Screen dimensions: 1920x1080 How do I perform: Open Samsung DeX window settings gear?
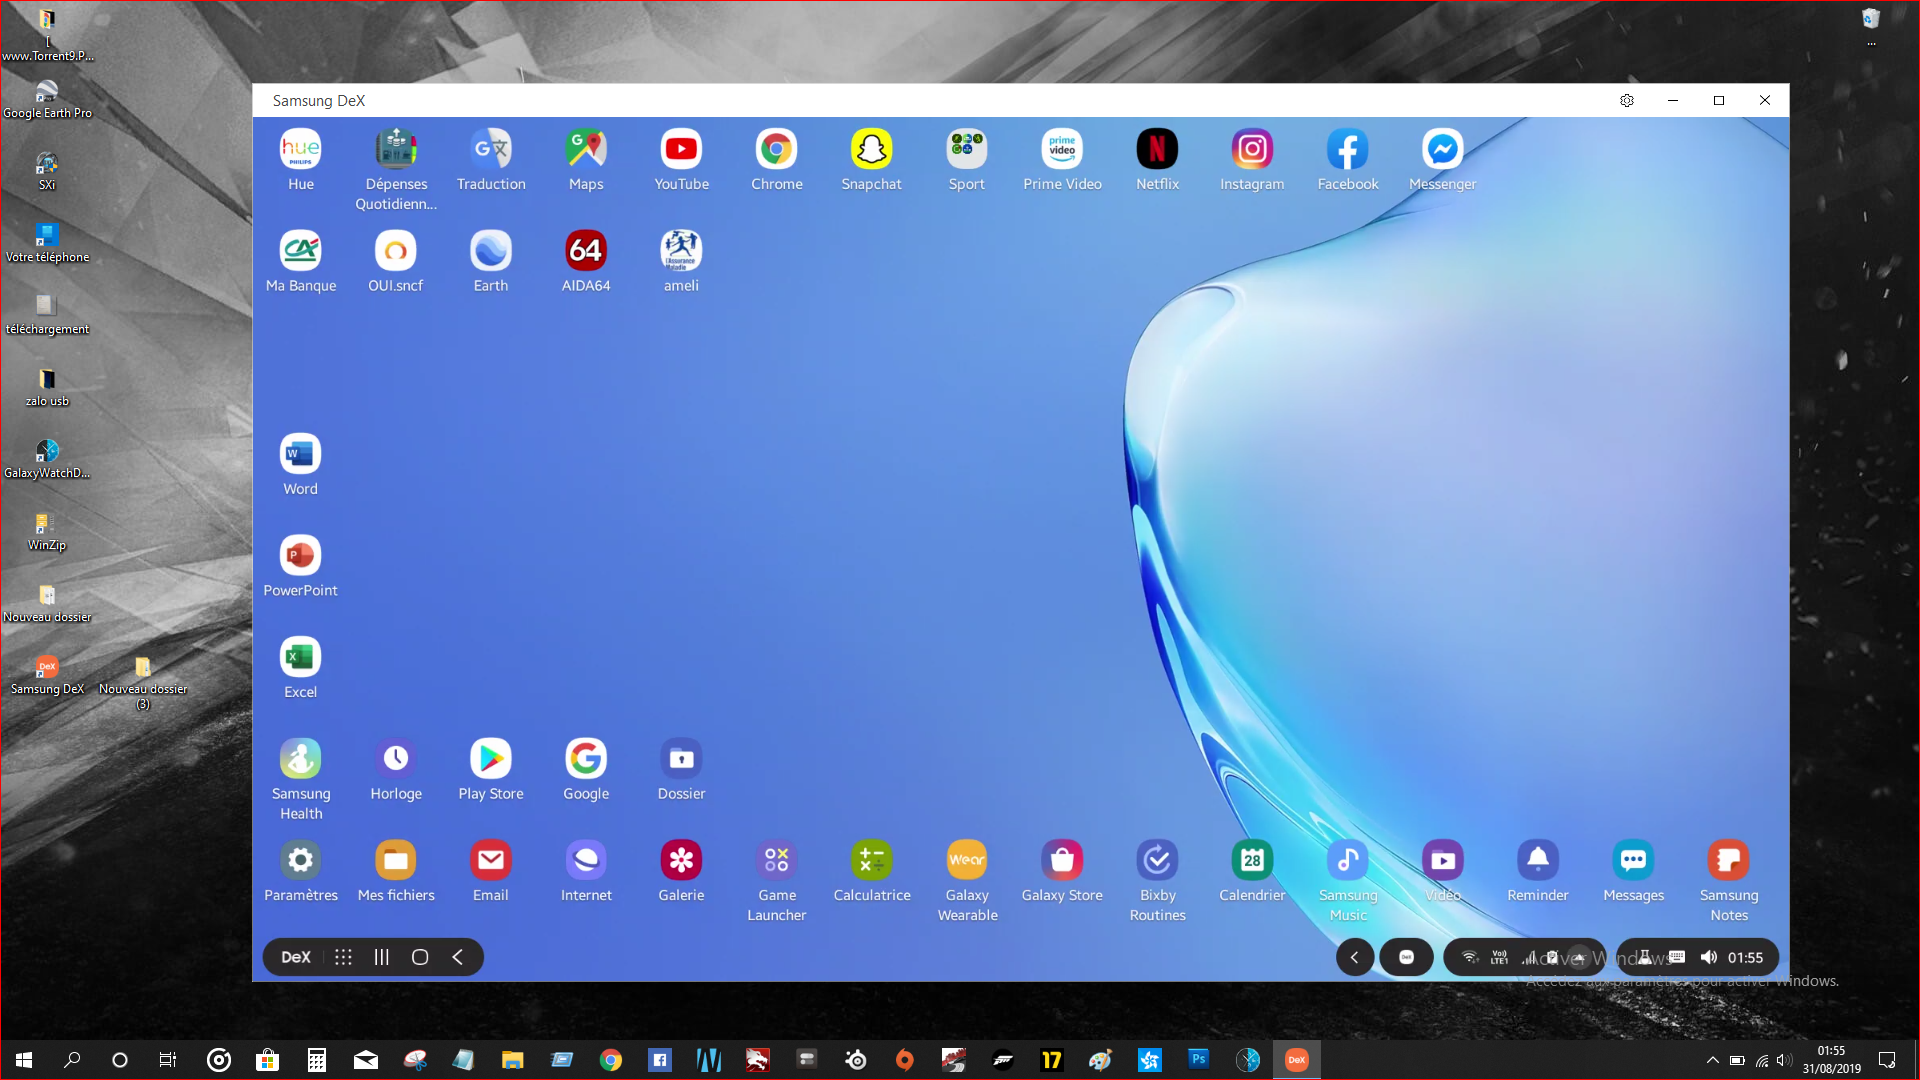(x=1626, y=101)
